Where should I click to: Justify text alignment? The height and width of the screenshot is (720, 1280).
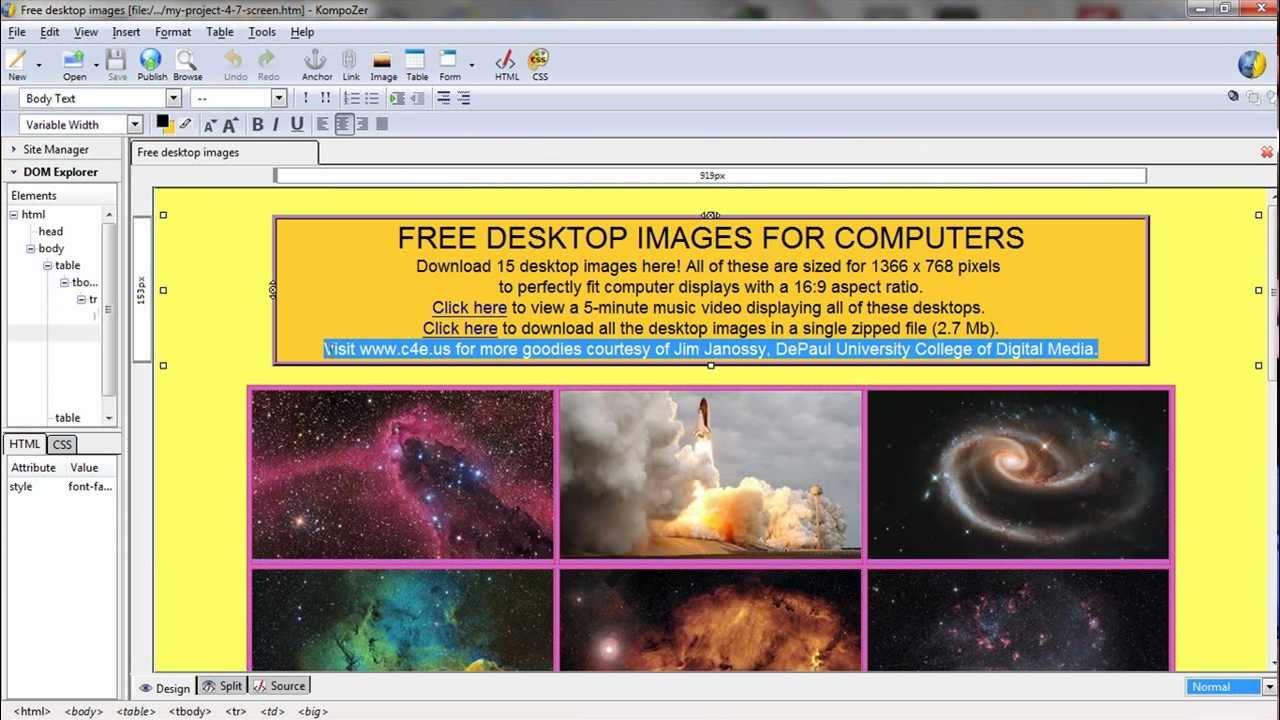pos(382,124)
